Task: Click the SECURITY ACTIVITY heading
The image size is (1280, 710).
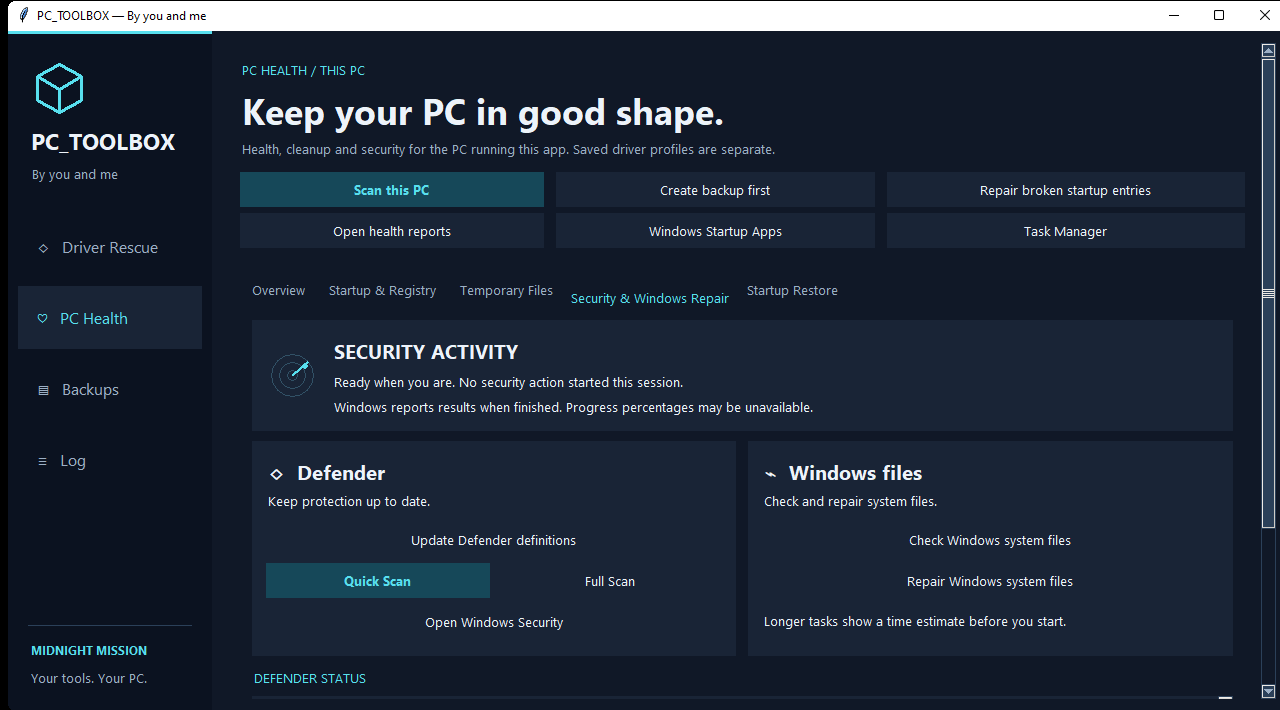Action: coord(426,352)
